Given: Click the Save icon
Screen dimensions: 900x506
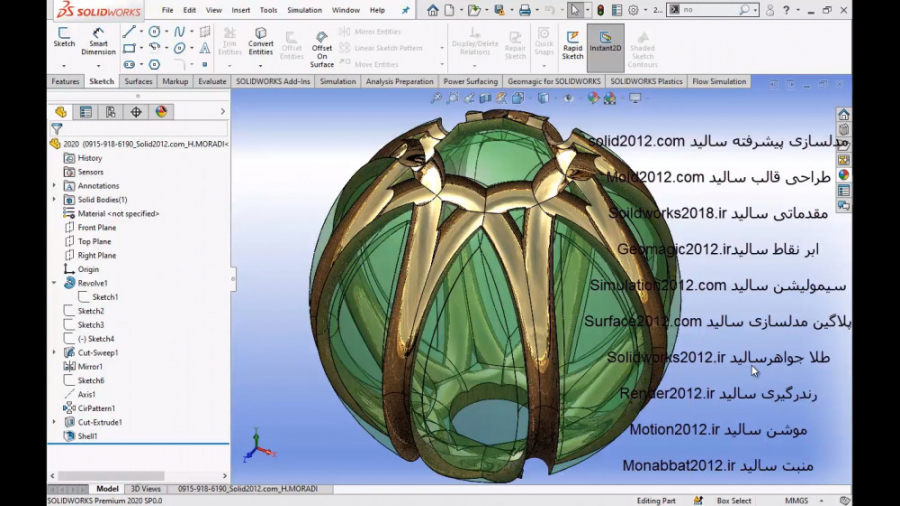Looking at the screenshot, I should pyautogui.click(x=499, y=10).
